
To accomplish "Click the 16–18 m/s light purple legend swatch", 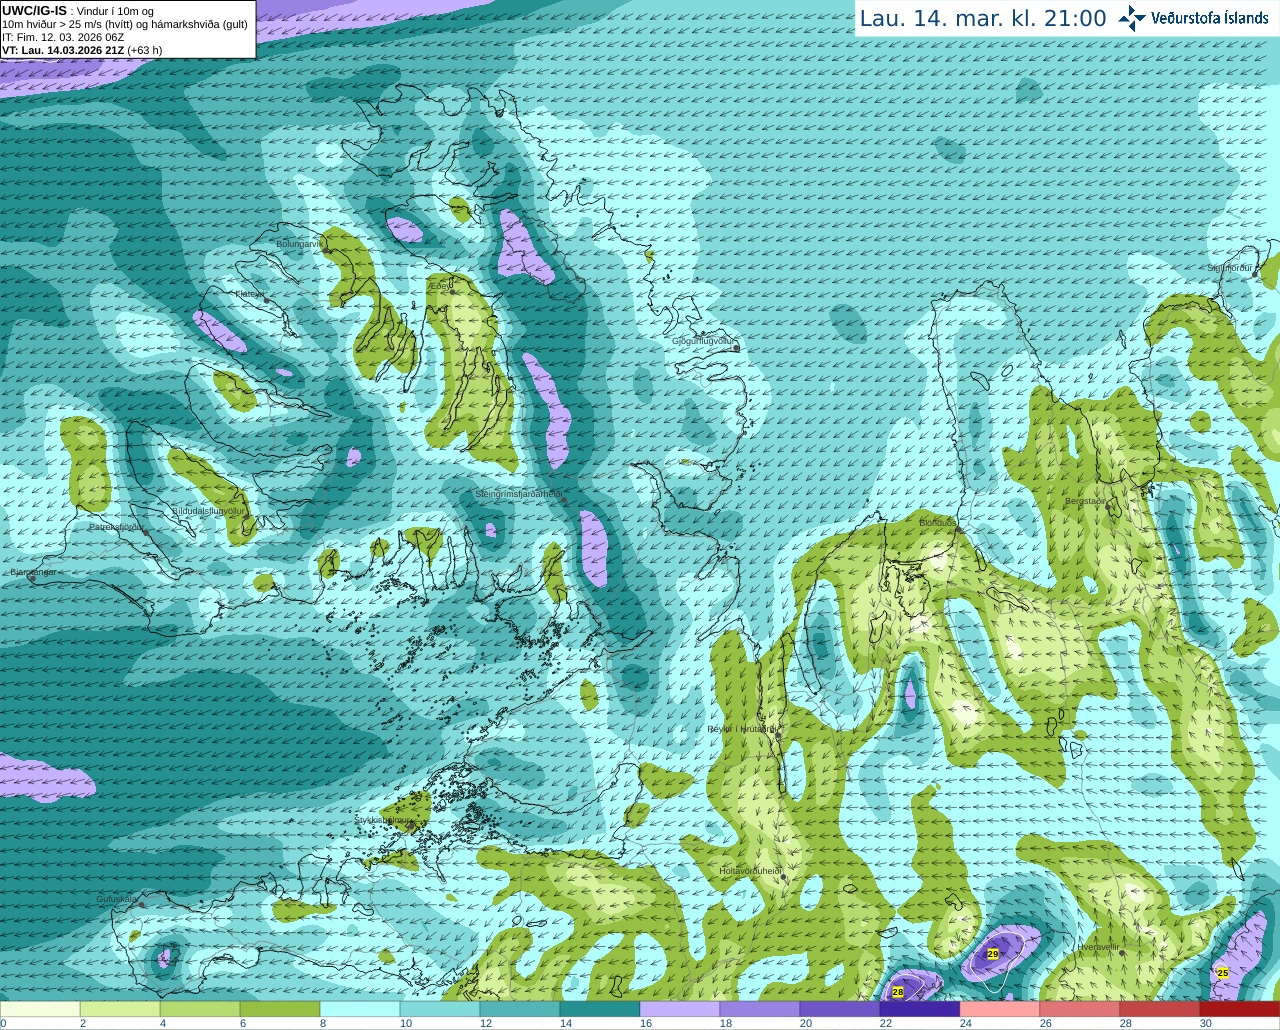I will (680, 1009).
